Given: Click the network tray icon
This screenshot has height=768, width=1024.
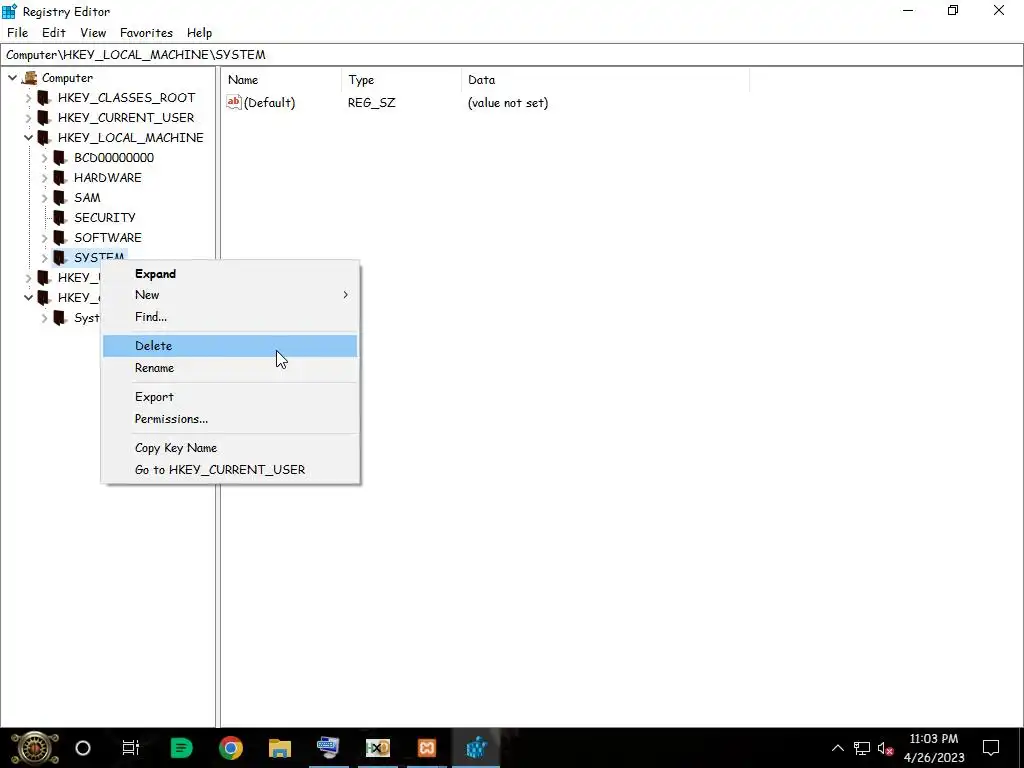Looking at the screenshot, I should 862,748.
